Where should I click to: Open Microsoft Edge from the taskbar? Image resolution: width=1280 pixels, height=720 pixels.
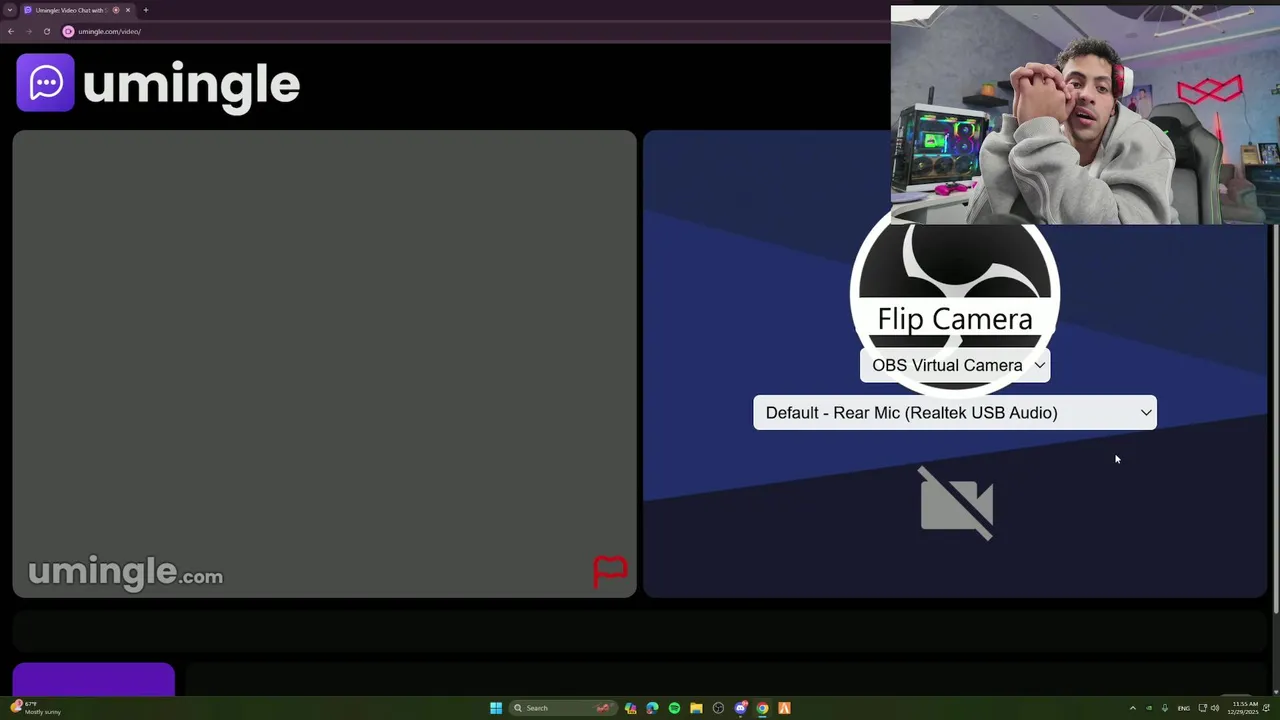pyautogui.click(x=652, y=708)
